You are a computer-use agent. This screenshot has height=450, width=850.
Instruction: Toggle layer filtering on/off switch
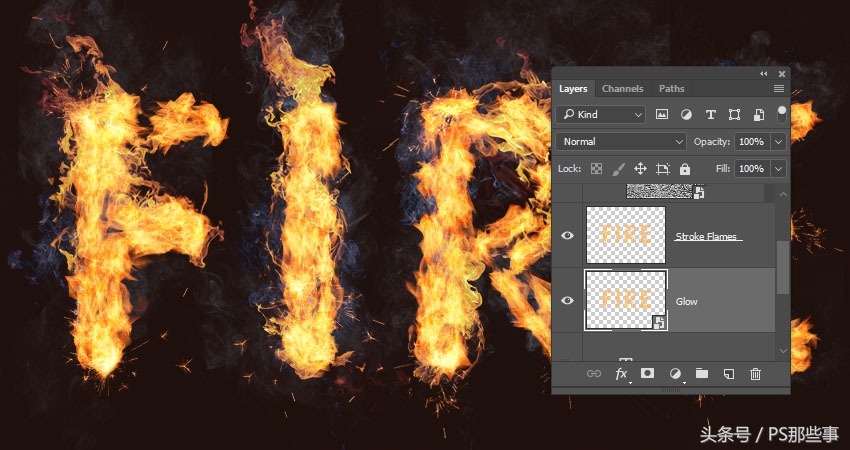pyautogui.click(x=781, y=114)
